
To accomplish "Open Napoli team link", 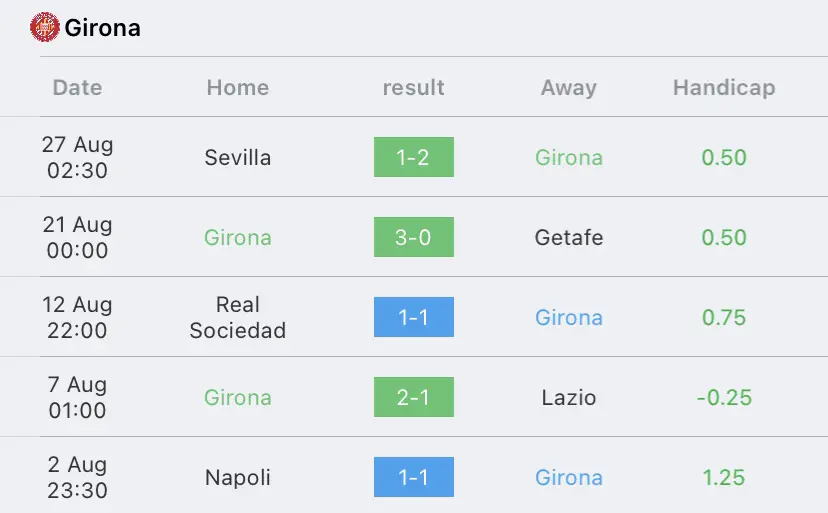I will [x=238, y=477].
